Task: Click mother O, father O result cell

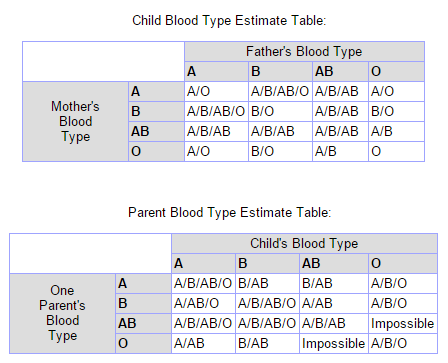Action: 396,151
